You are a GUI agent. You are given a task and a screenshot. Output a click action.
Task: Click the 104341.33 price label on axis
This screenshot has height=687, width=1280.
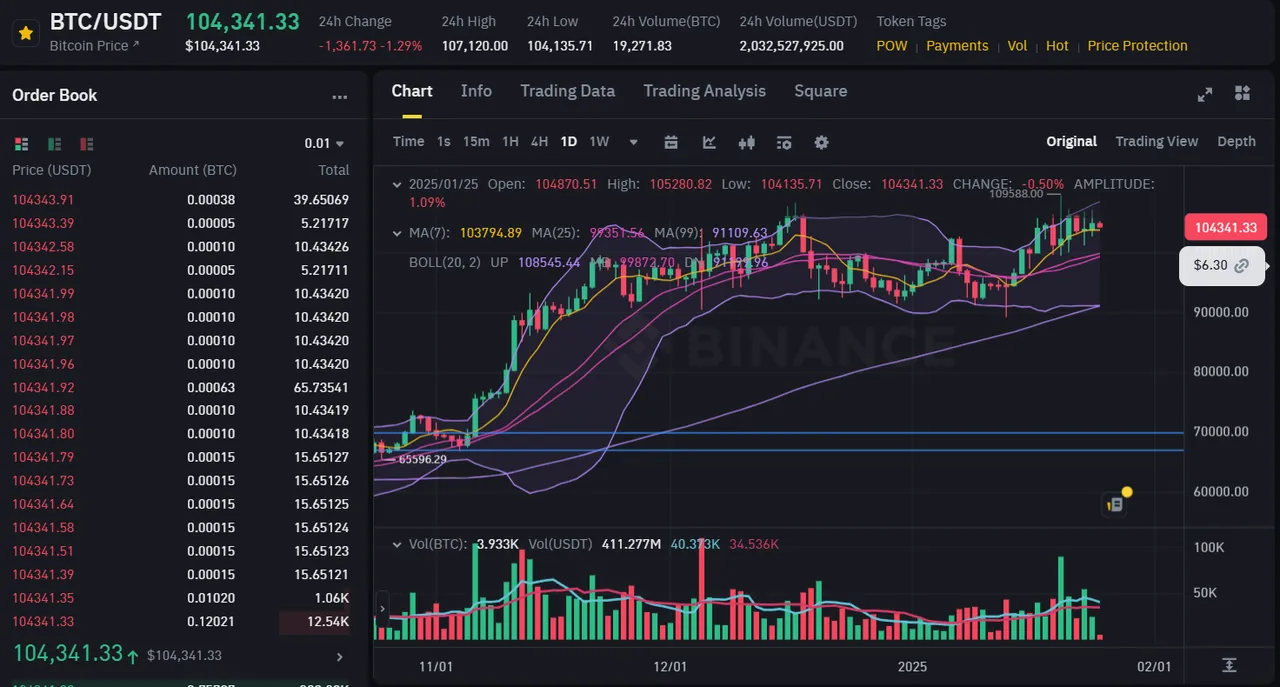[1225, 227]
